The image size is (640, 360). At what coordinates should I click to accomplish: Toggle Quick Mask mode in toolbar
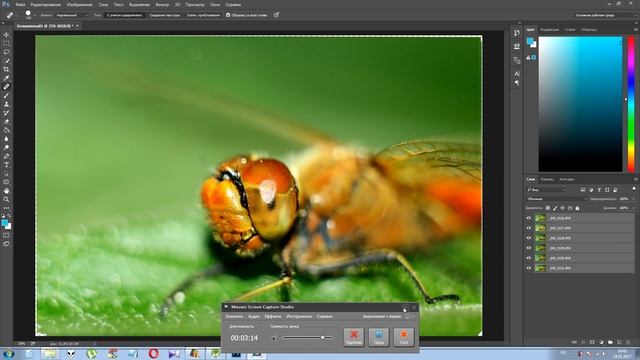6,236
